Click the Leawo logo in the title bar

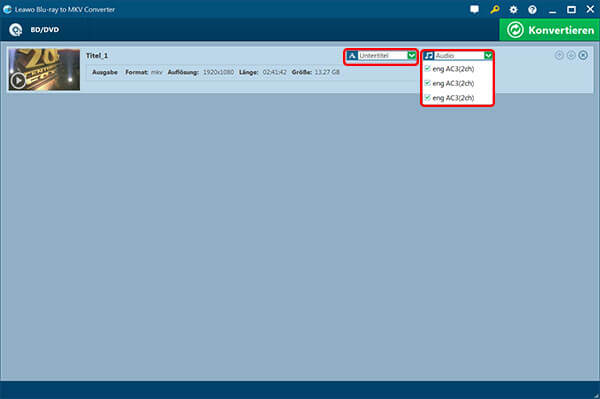(x=7, y=10)
